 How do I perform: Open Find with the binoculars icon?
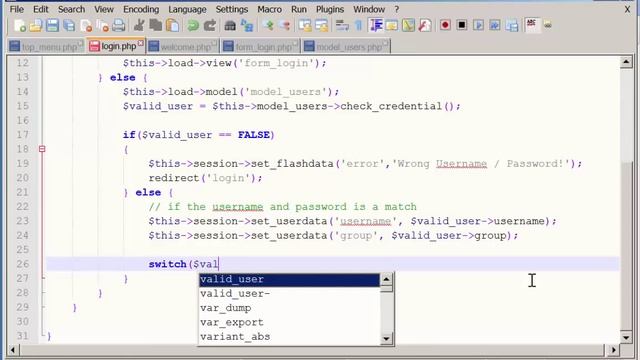(x=230, y=26)
